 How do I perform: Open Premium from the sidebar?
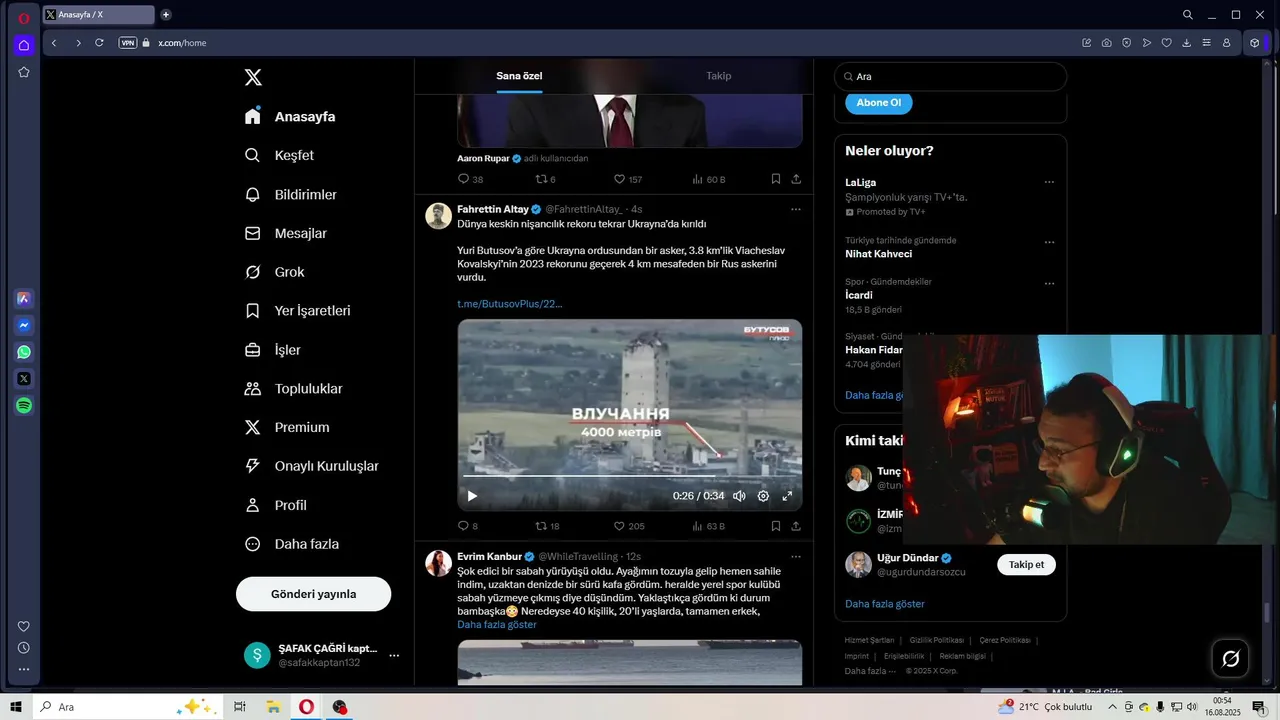[x=286, y=427]
